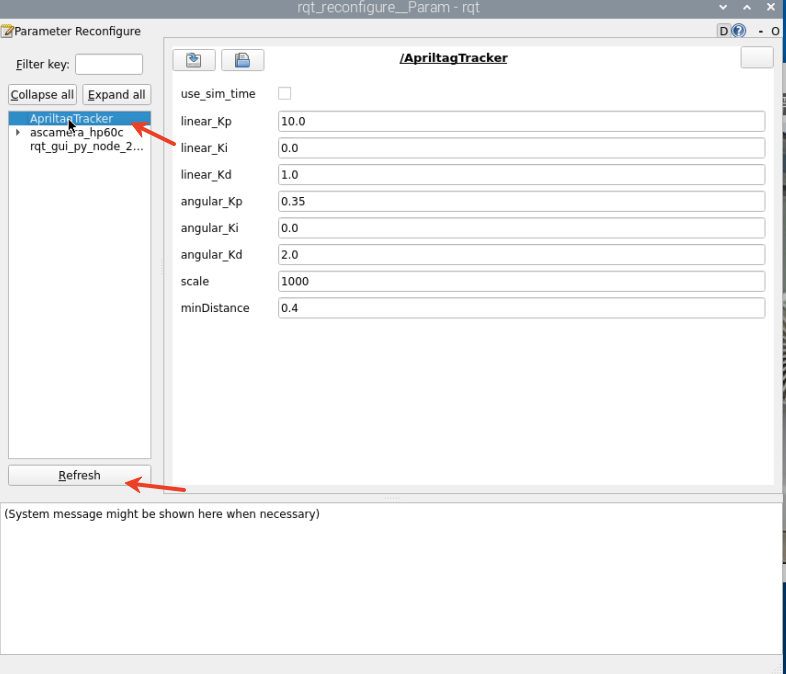This screenshot has width=786, height=674.
Task: Click the O close-plugin button in header
Action: click(x=775, y=32)
